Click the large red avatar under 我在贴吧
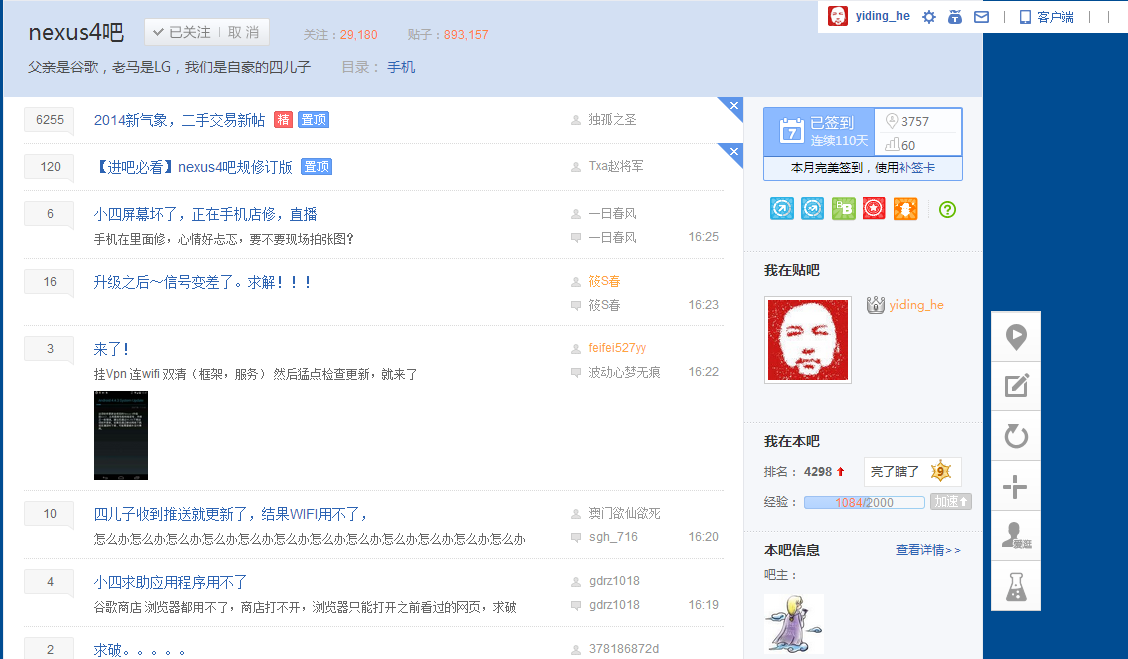This screenshot has width=1128, height=659. click(x=808, y=340)
